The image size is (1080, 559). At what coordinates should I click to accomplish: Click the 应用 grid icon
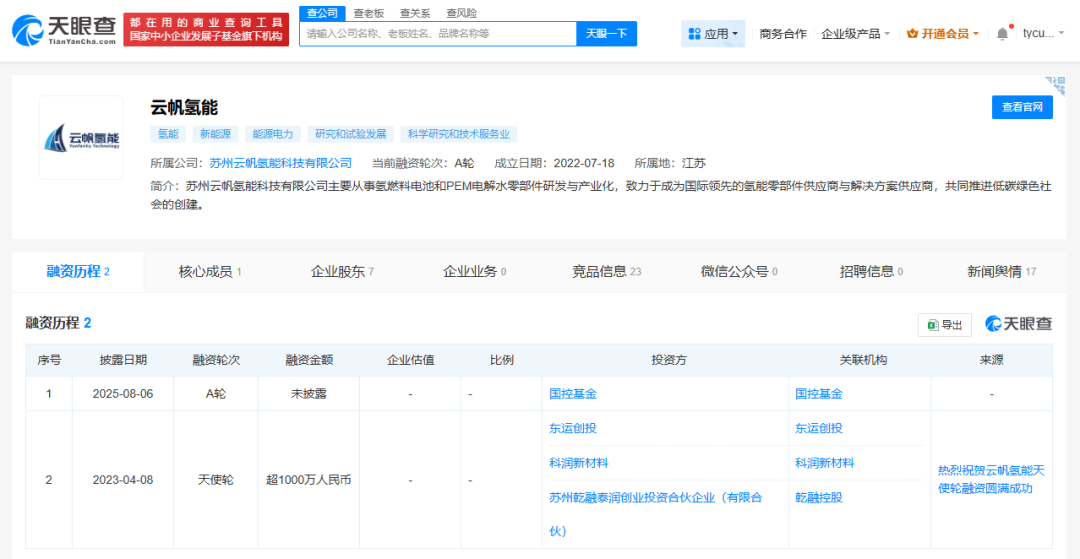(694, 34)
